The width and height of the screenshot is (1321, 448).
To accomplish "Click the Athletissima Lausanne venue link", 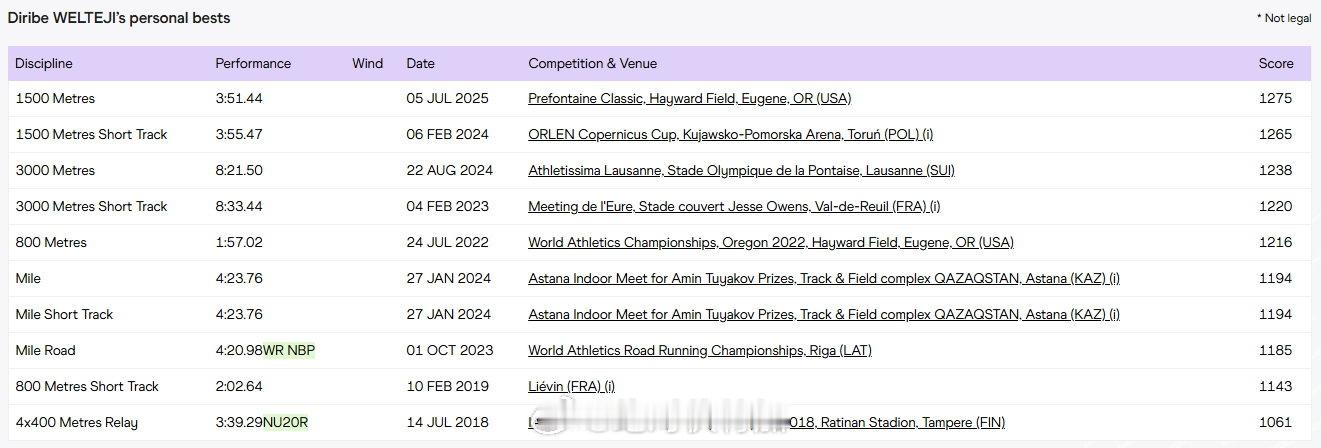I will coord(741,171).
